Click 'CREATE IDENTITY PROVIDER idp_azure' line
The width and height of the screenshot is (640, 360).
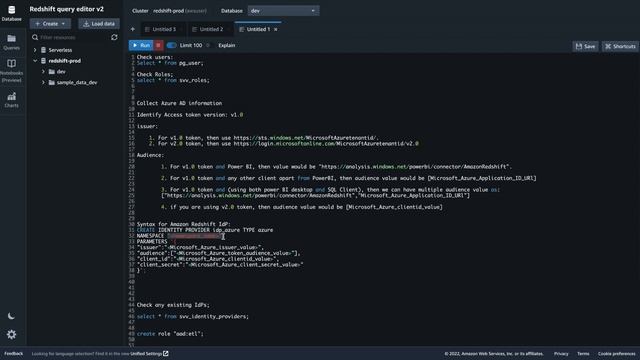205,230
